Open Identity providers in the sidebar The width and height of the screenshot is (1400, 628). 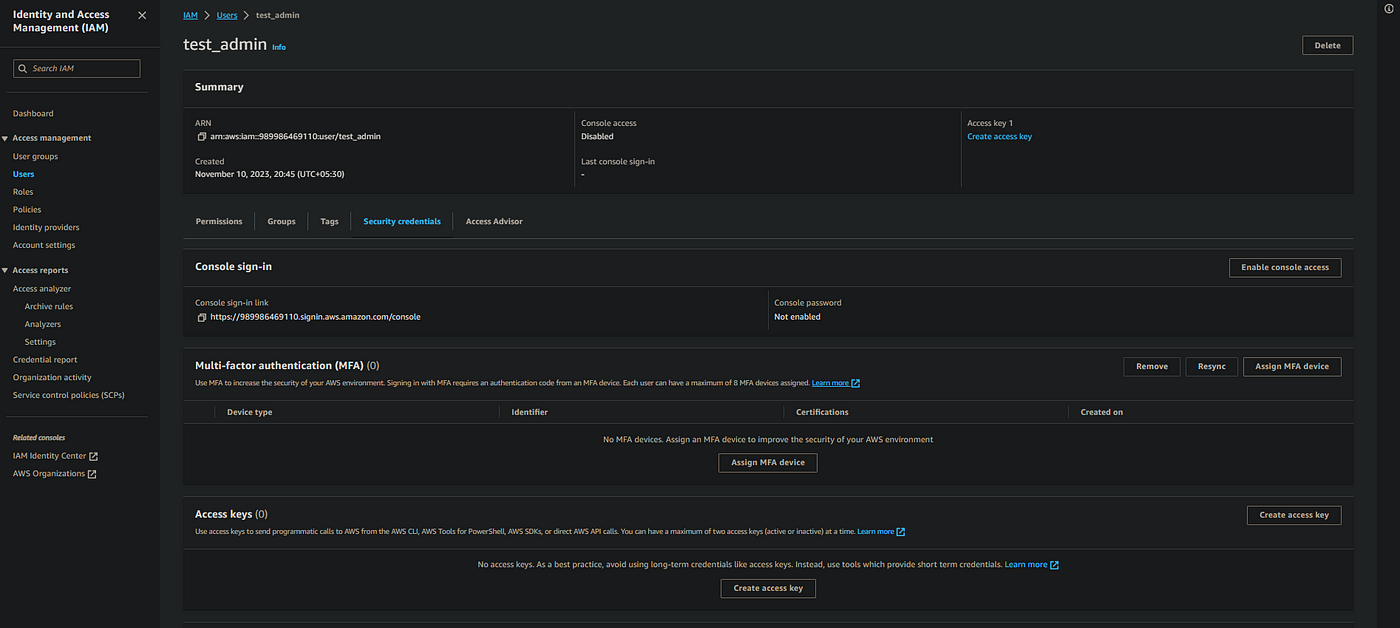pyautogui.click(x=46, y=227)
